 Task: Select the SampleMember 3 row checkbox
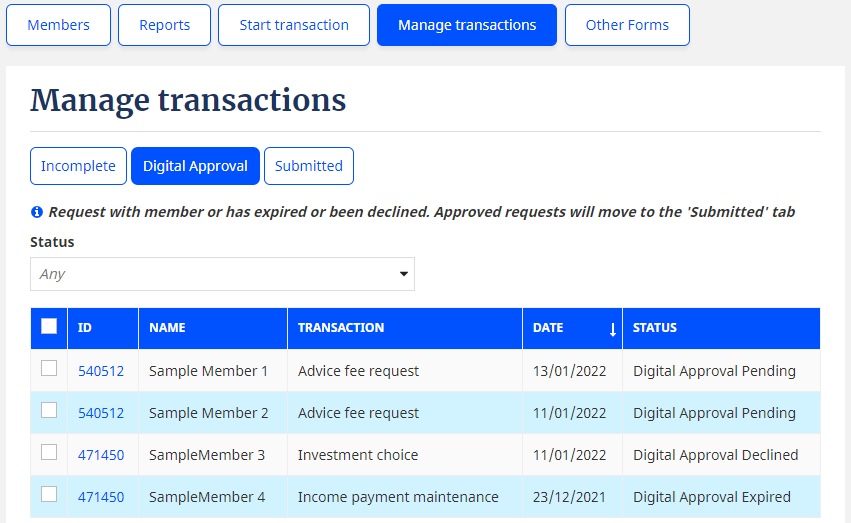(49, 453)
